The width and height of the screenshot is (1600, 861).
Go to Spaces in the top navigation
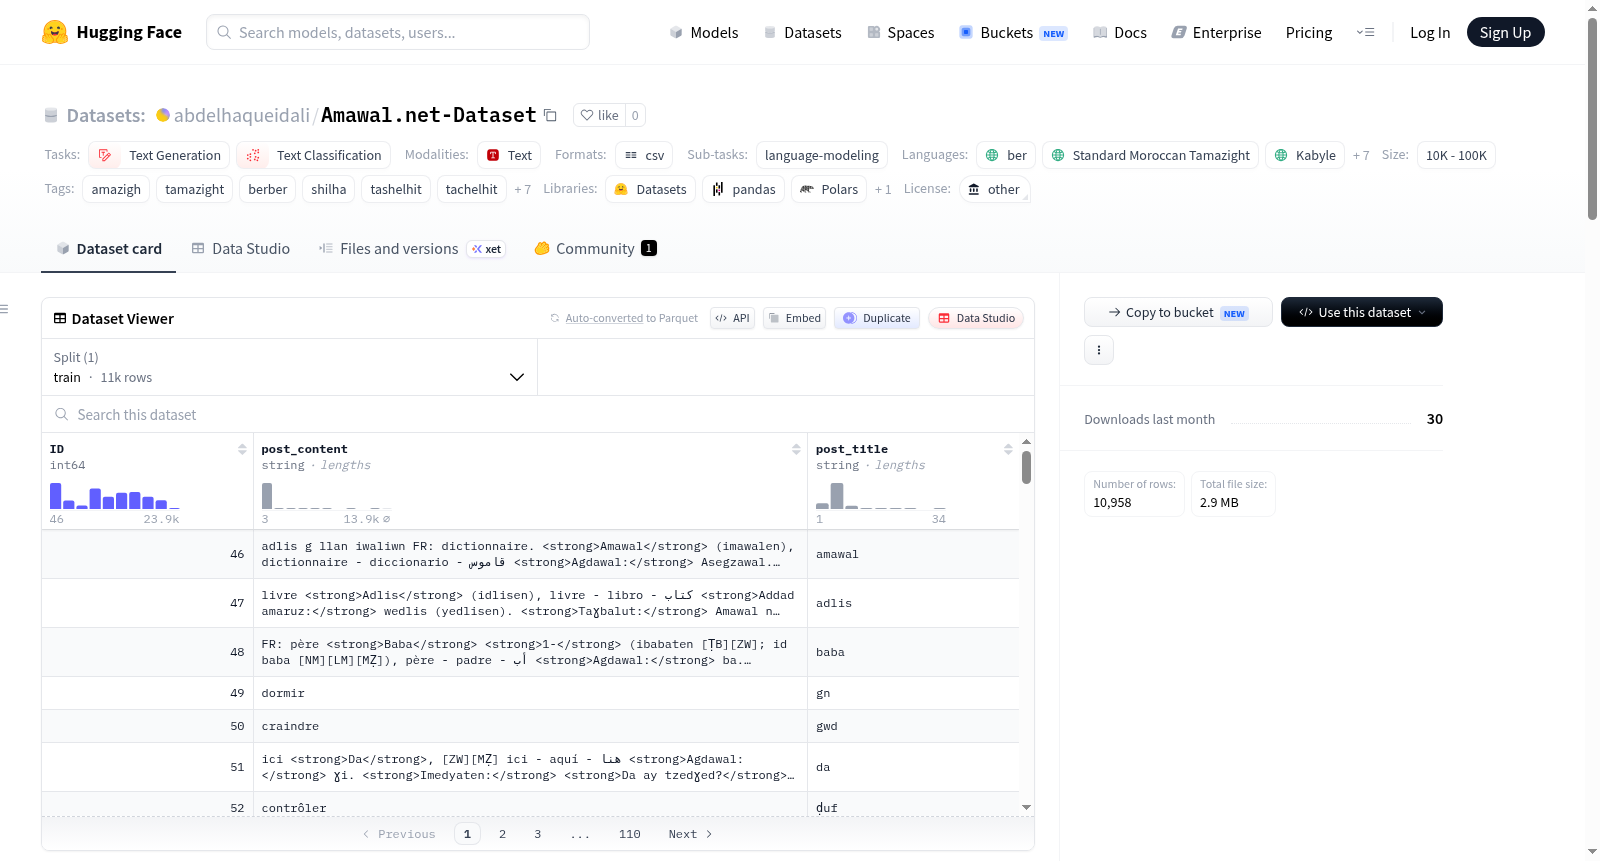point(900,32)
